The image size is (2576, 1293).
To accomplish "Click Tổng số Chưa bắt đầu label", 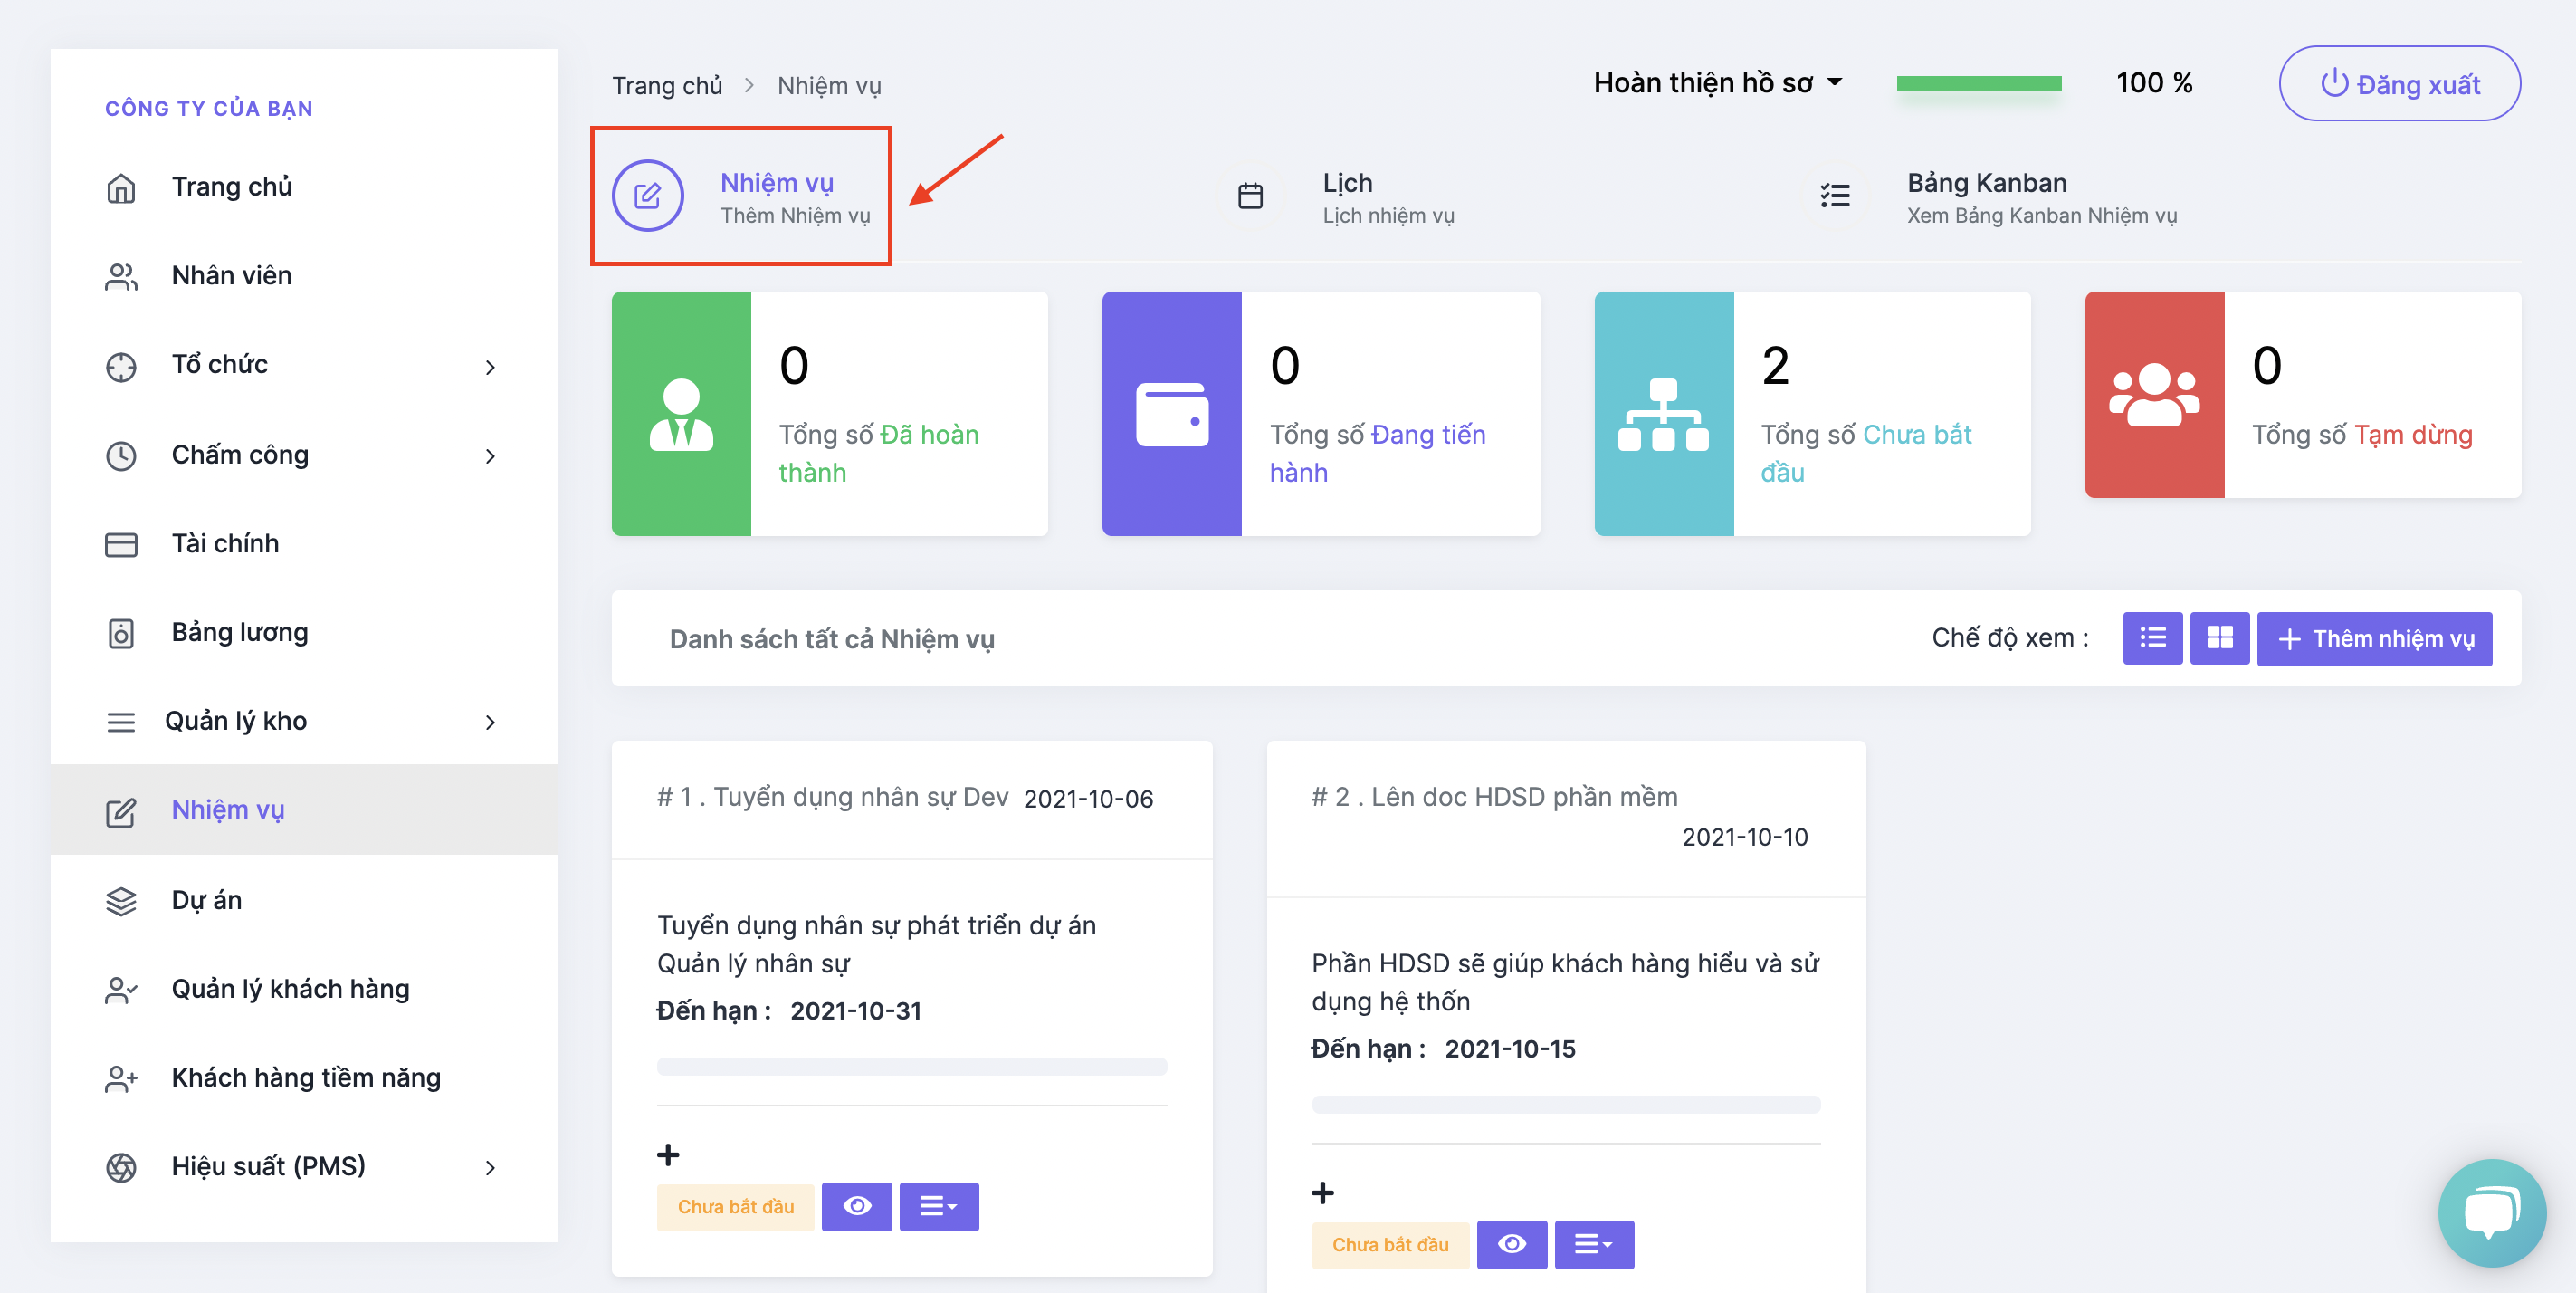I will coord(1866,454).
